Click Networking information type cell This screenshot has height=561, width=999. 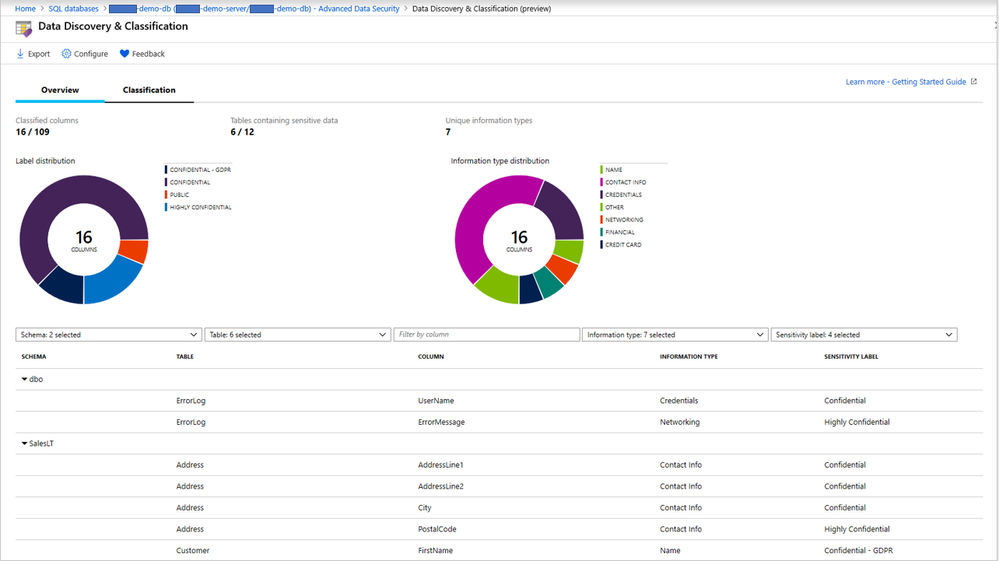[679, 422]
